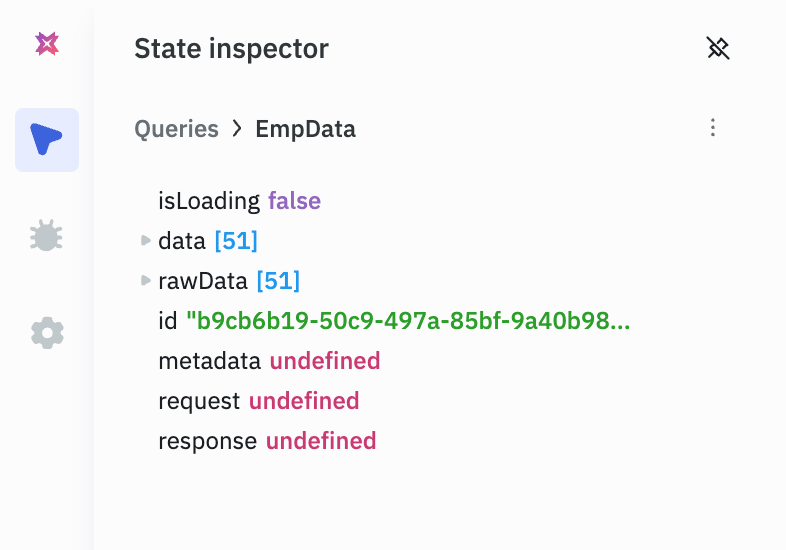
Task: Expand the data array triangle
Action: (x=146, y=240)
